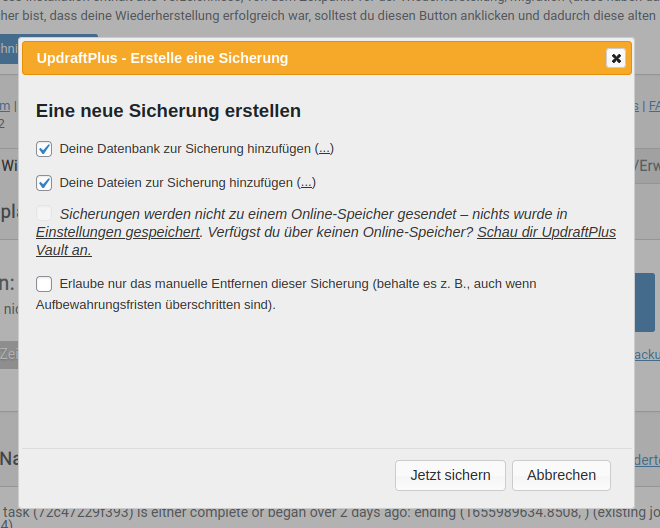
Task: Click the dialog title 'UpdraftPlus - Erstelle eine Sicherung'
Action: point(162,58)
